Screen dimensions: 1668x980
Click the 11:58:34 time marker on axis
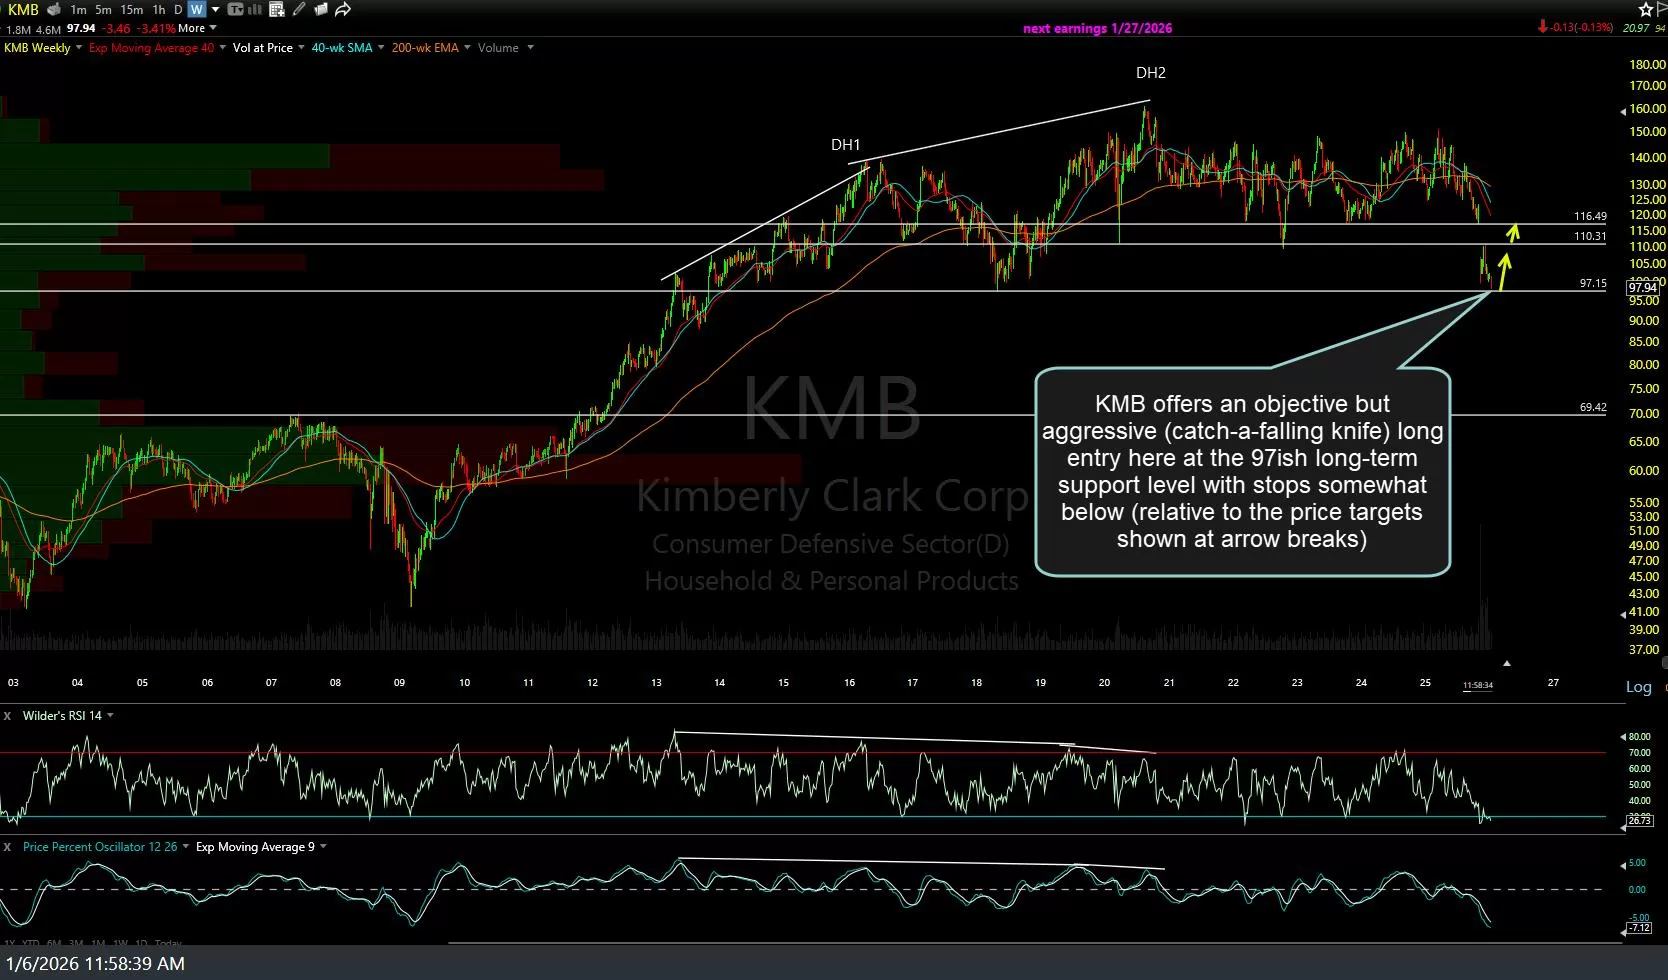click(1477, 685)
